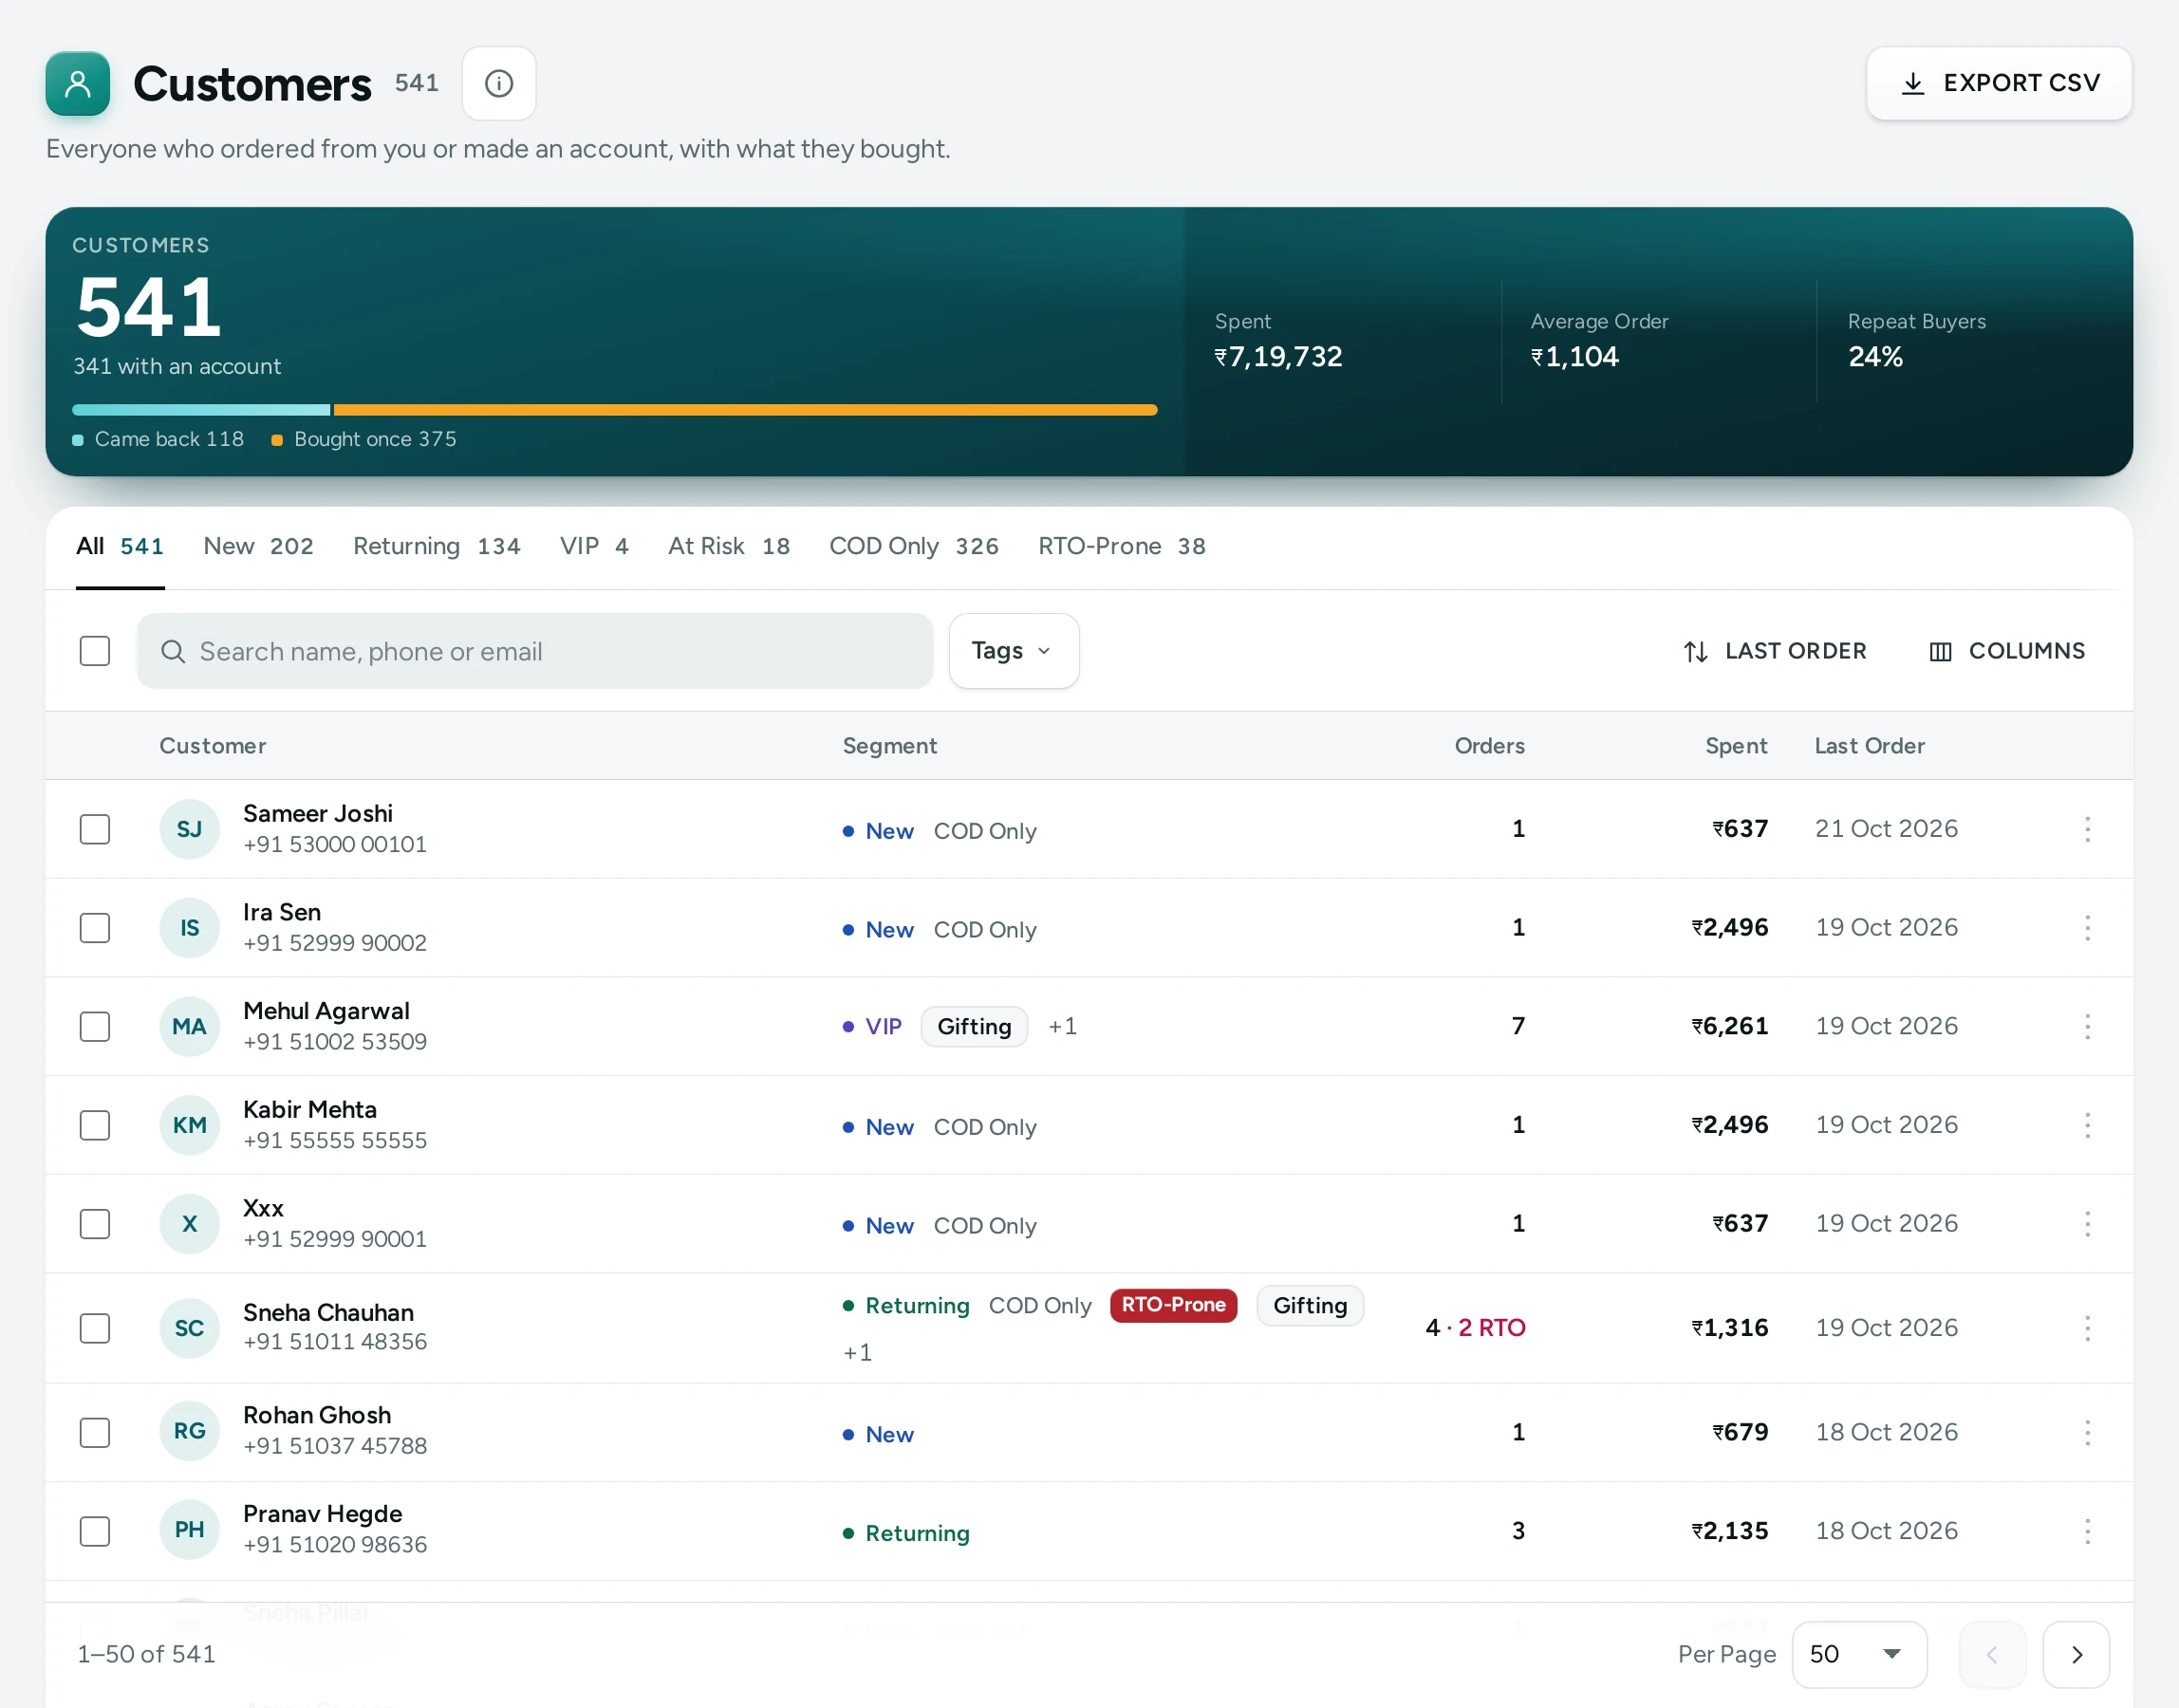Click the SC avatar of Sneha Chauhan

pos(189,1328)
